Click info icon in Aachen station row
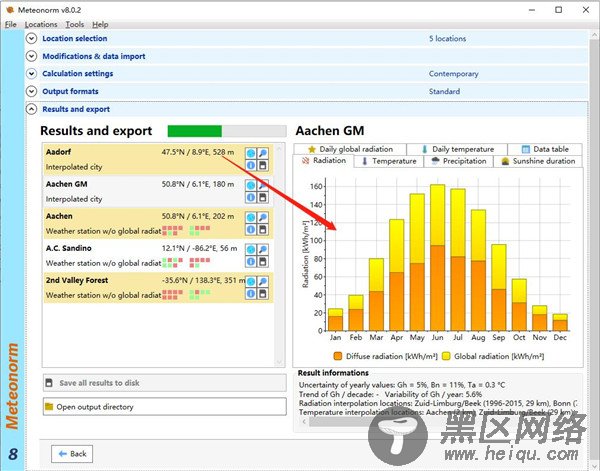The height and width of the screenshot is (471, 600). point(251,230)
